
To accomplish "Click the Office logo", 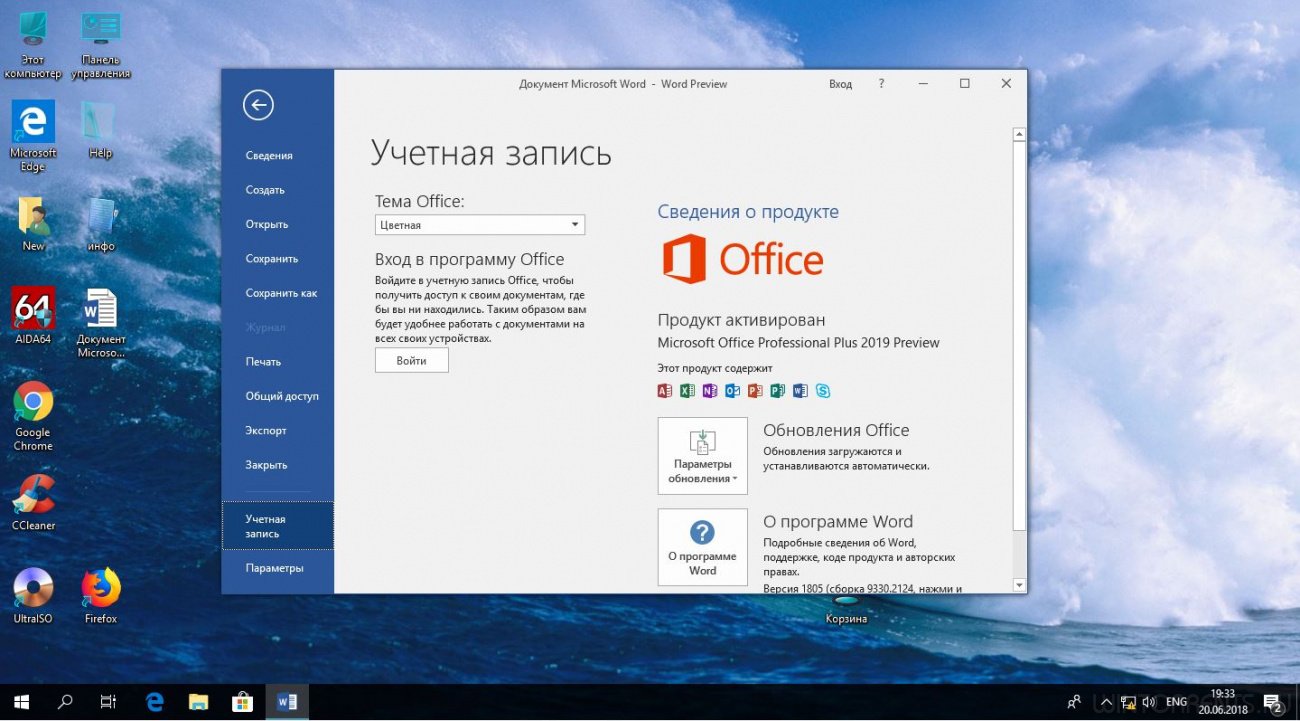I will click(743, 259).
